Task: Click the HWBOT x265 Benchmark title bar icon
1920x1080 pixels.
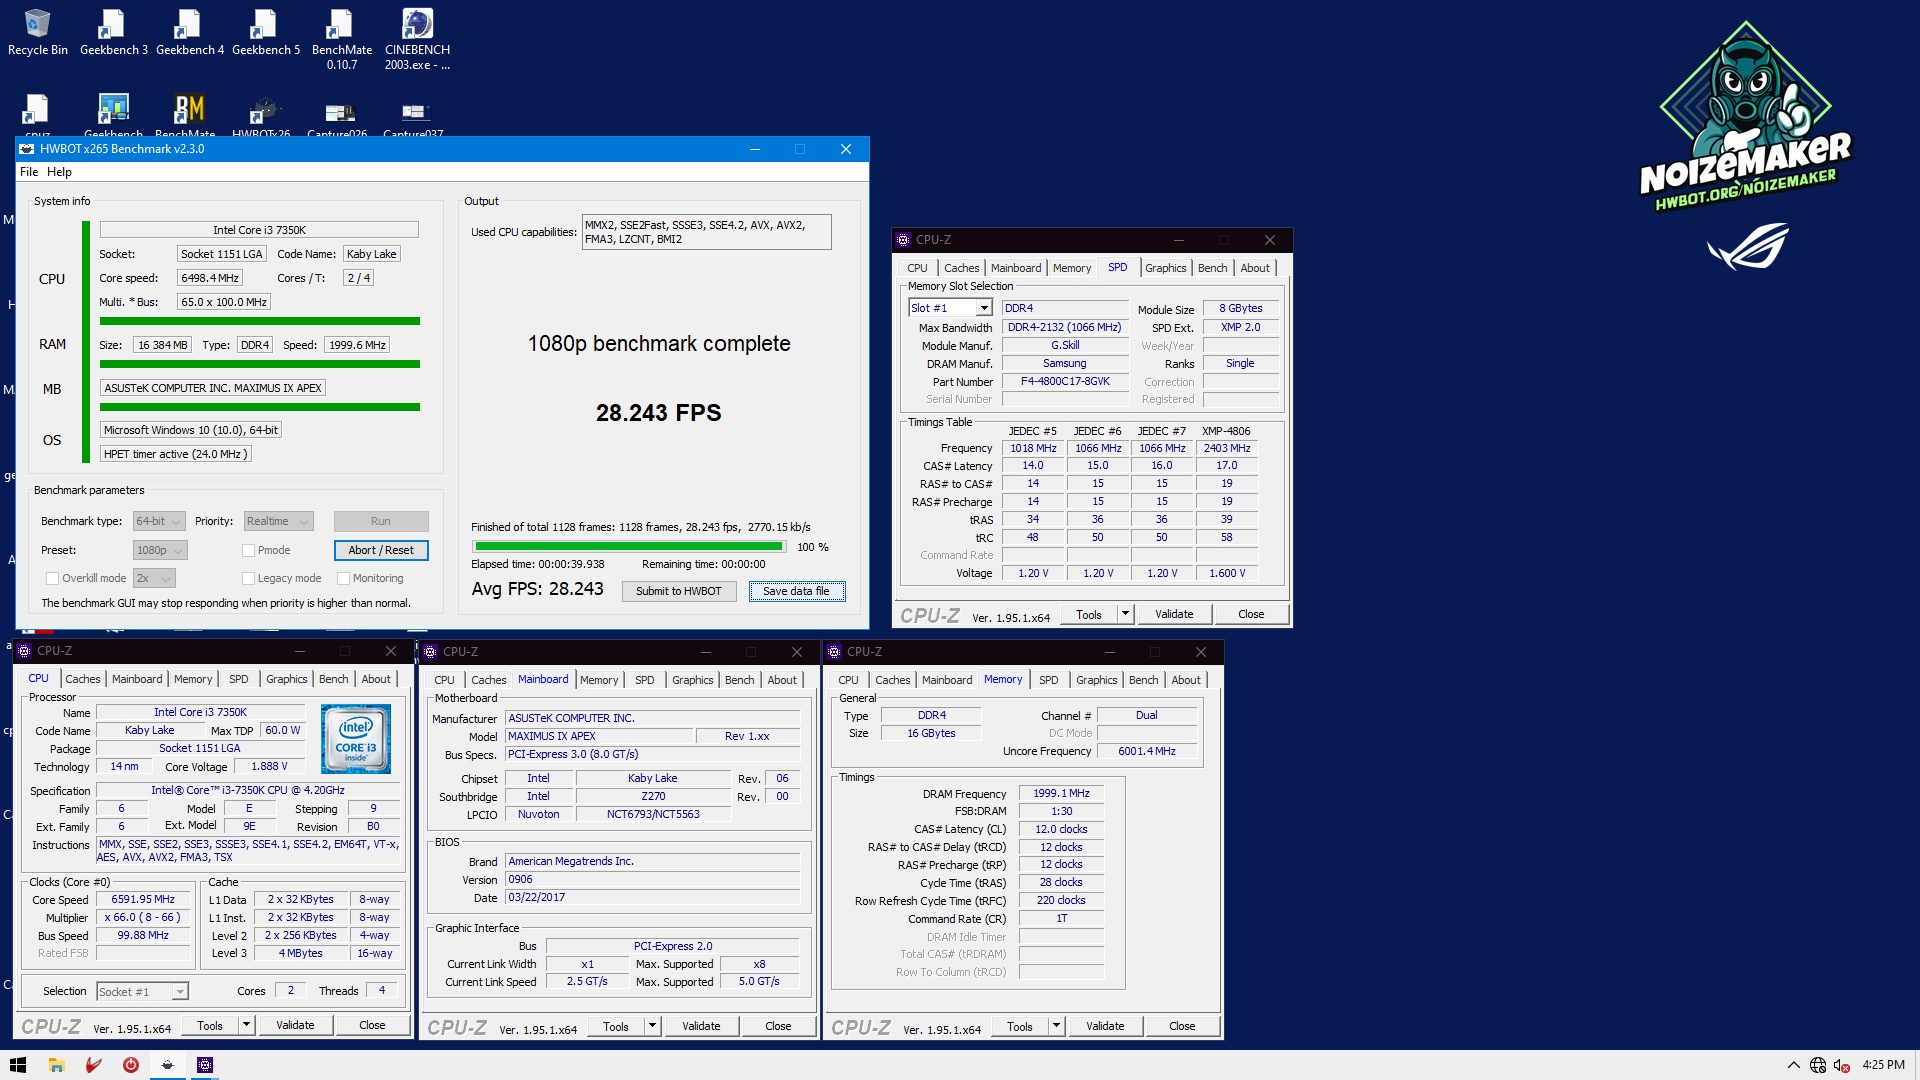Action: [27, 149]
